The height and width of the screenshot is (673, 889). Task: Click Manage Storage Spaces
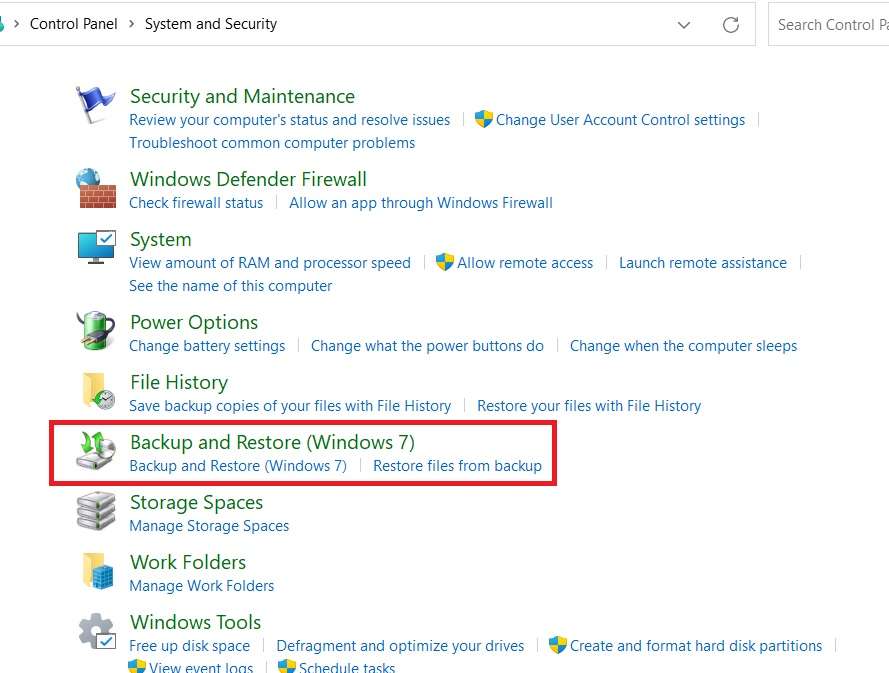(x=209, y=526)
